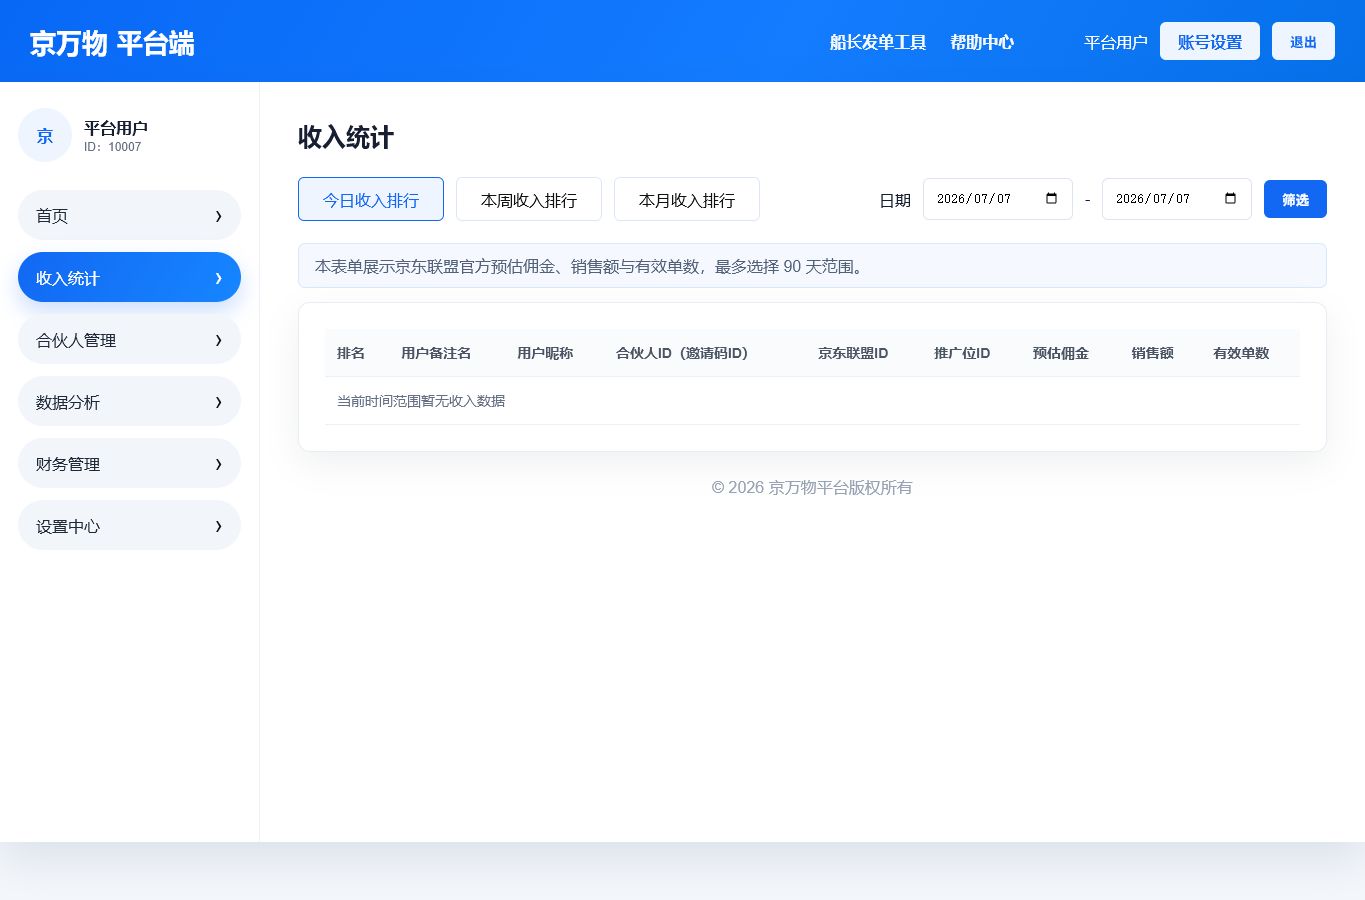Click the end date input field
The height and width of the screenshot is (900, 1365).
click(1177, 199)
